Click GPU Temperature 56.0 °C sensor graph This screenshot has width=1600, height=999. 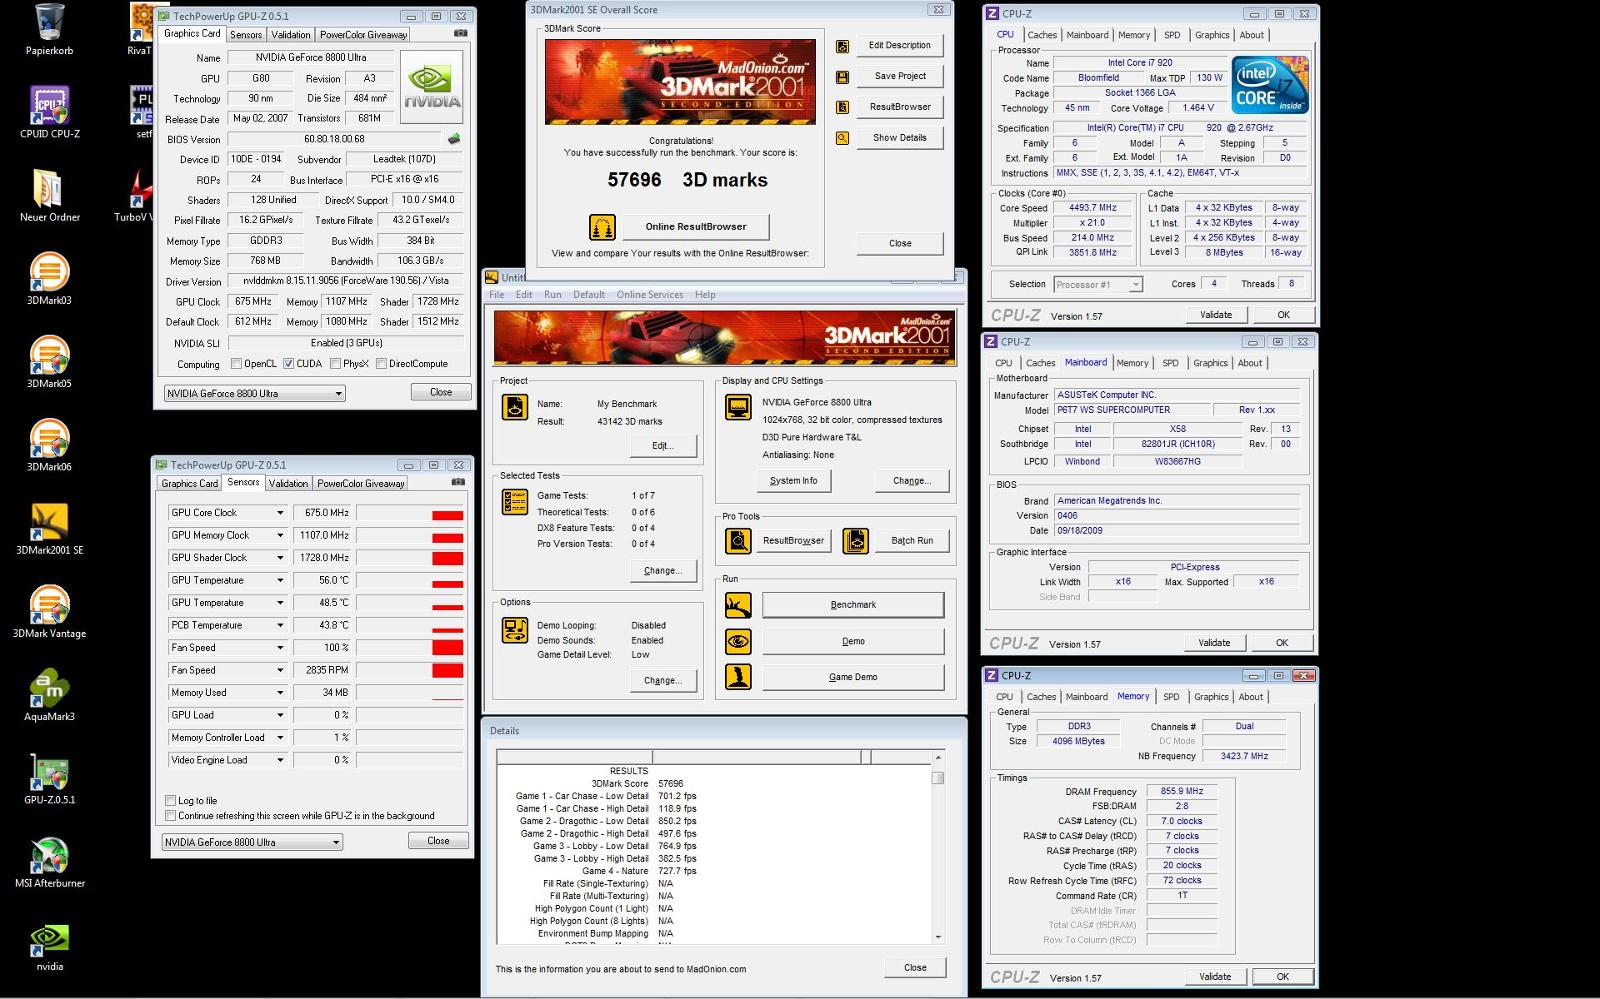pyautogui.click(x=410, y=581)
